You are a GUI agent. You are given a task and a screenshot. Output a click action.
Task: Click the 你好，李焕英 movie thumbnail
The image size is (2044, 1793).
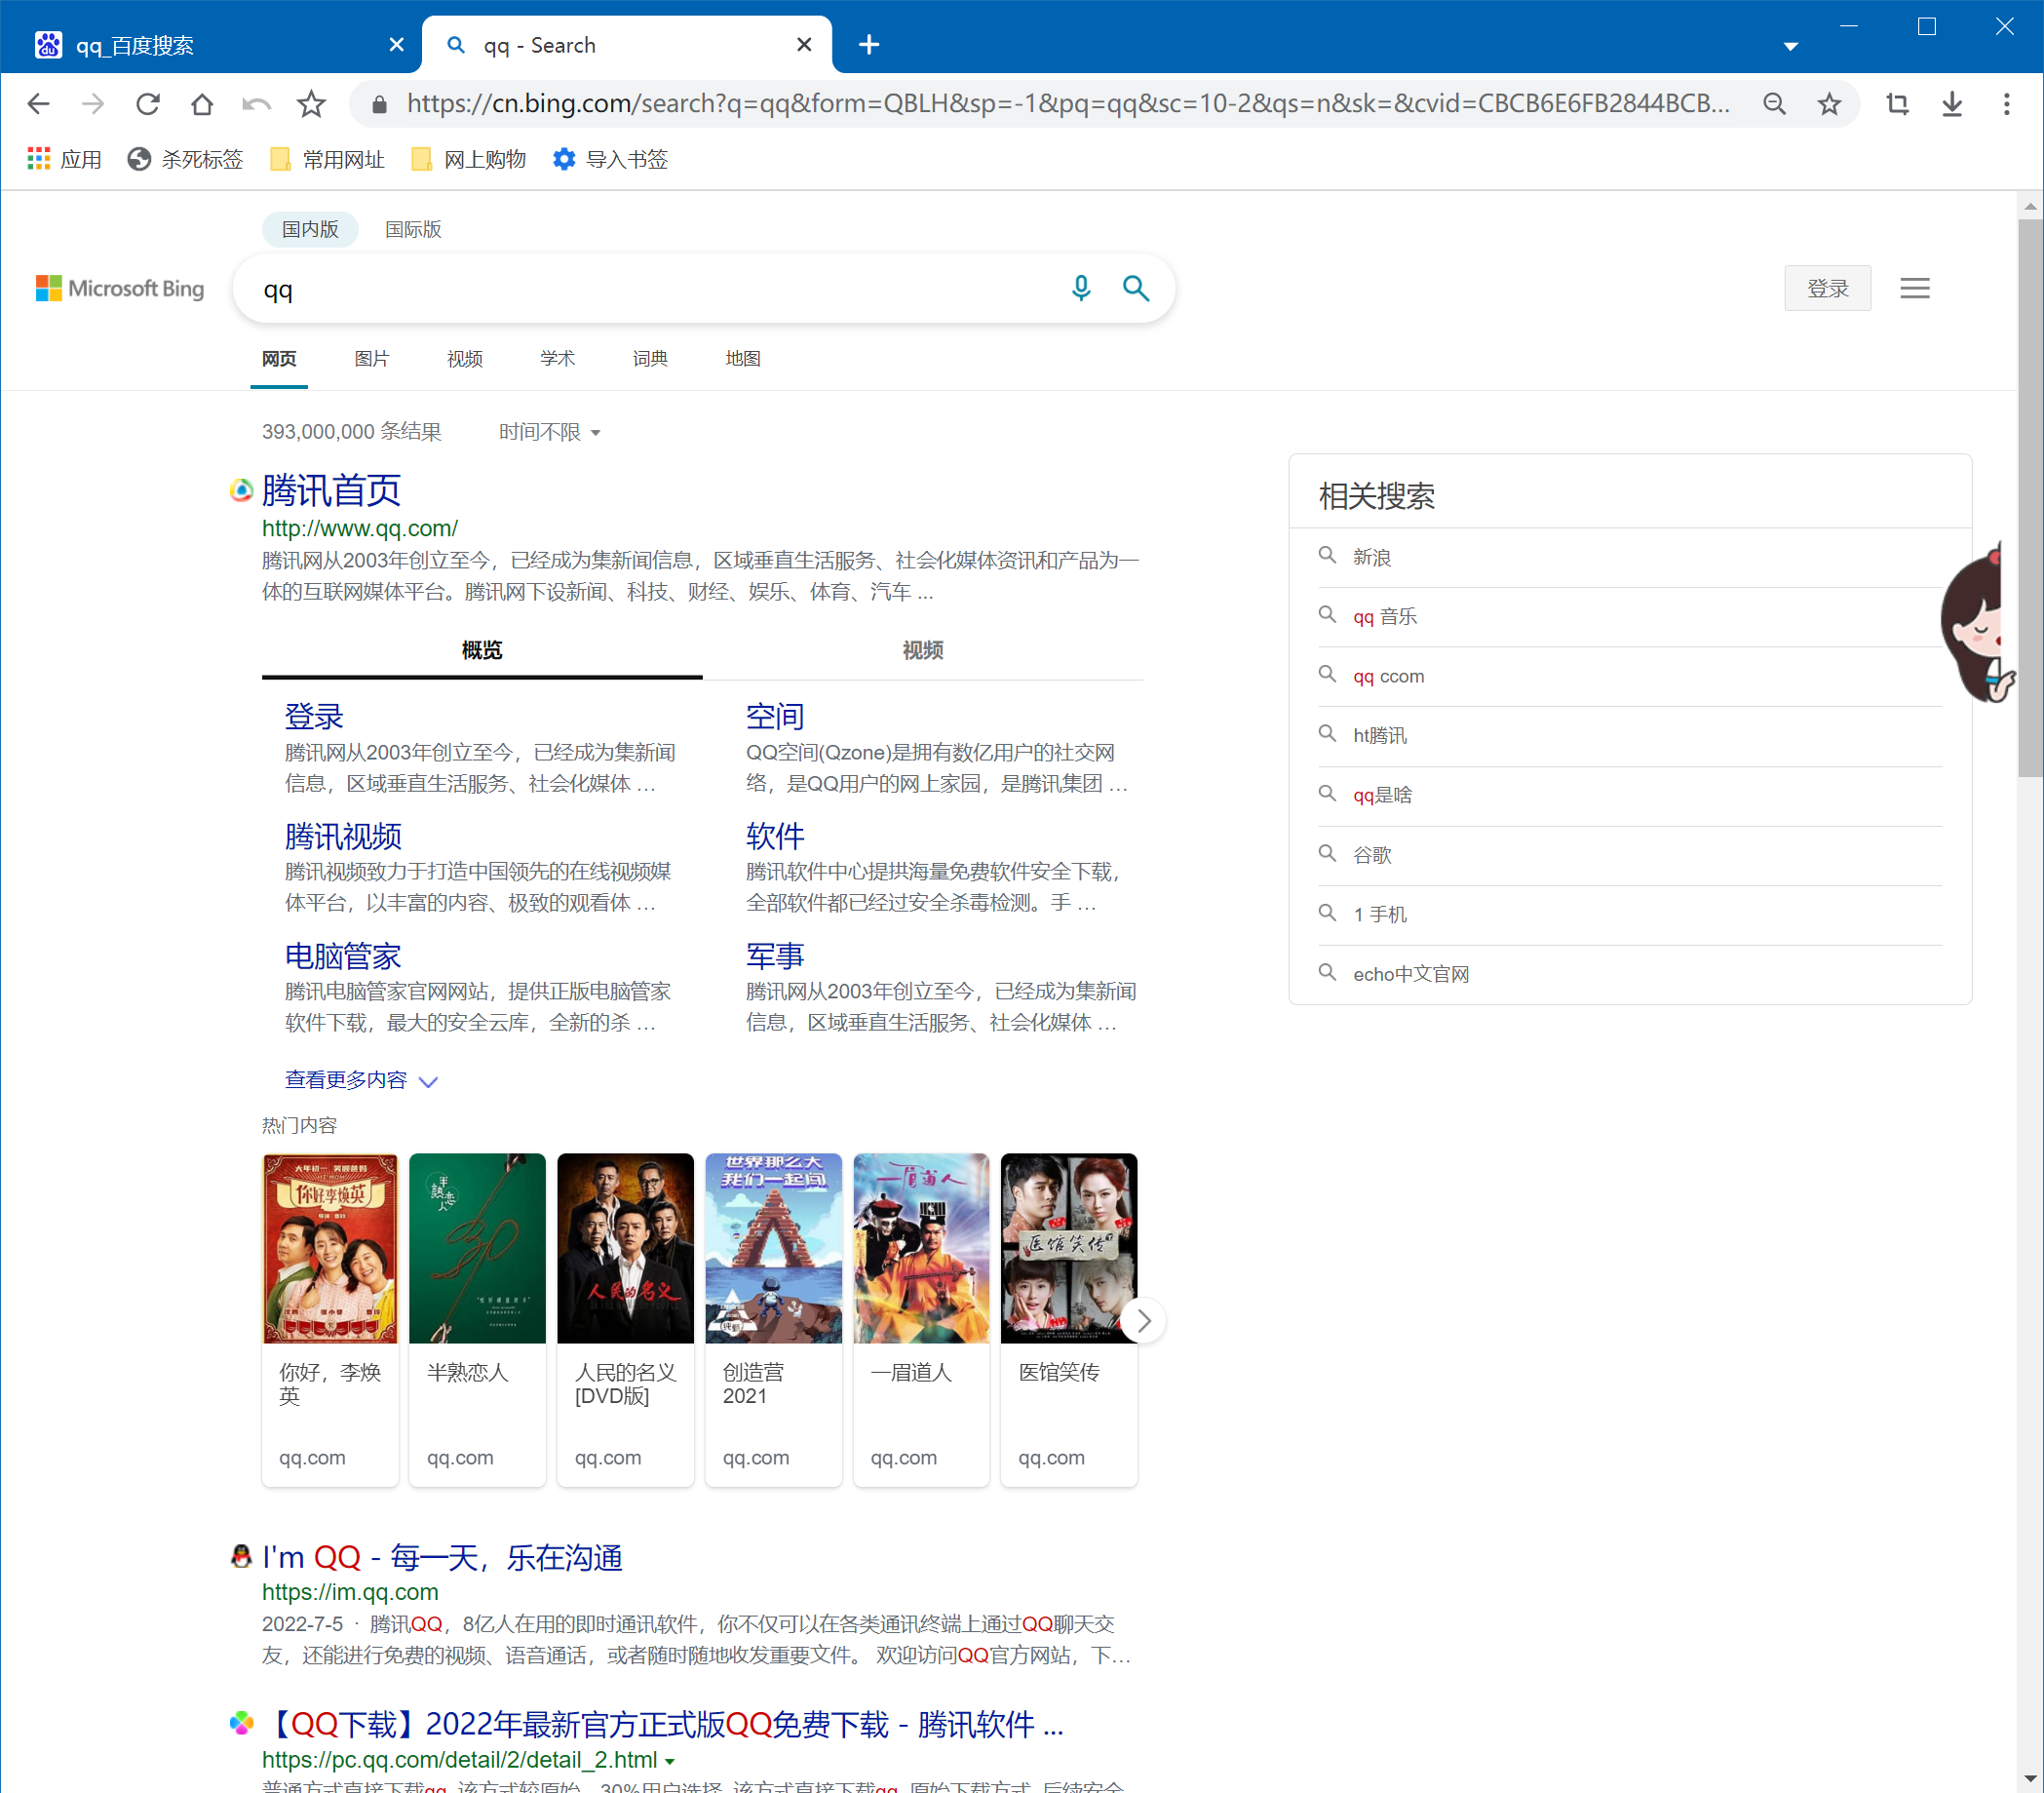pyautogui.click(x=329, y=1248)
